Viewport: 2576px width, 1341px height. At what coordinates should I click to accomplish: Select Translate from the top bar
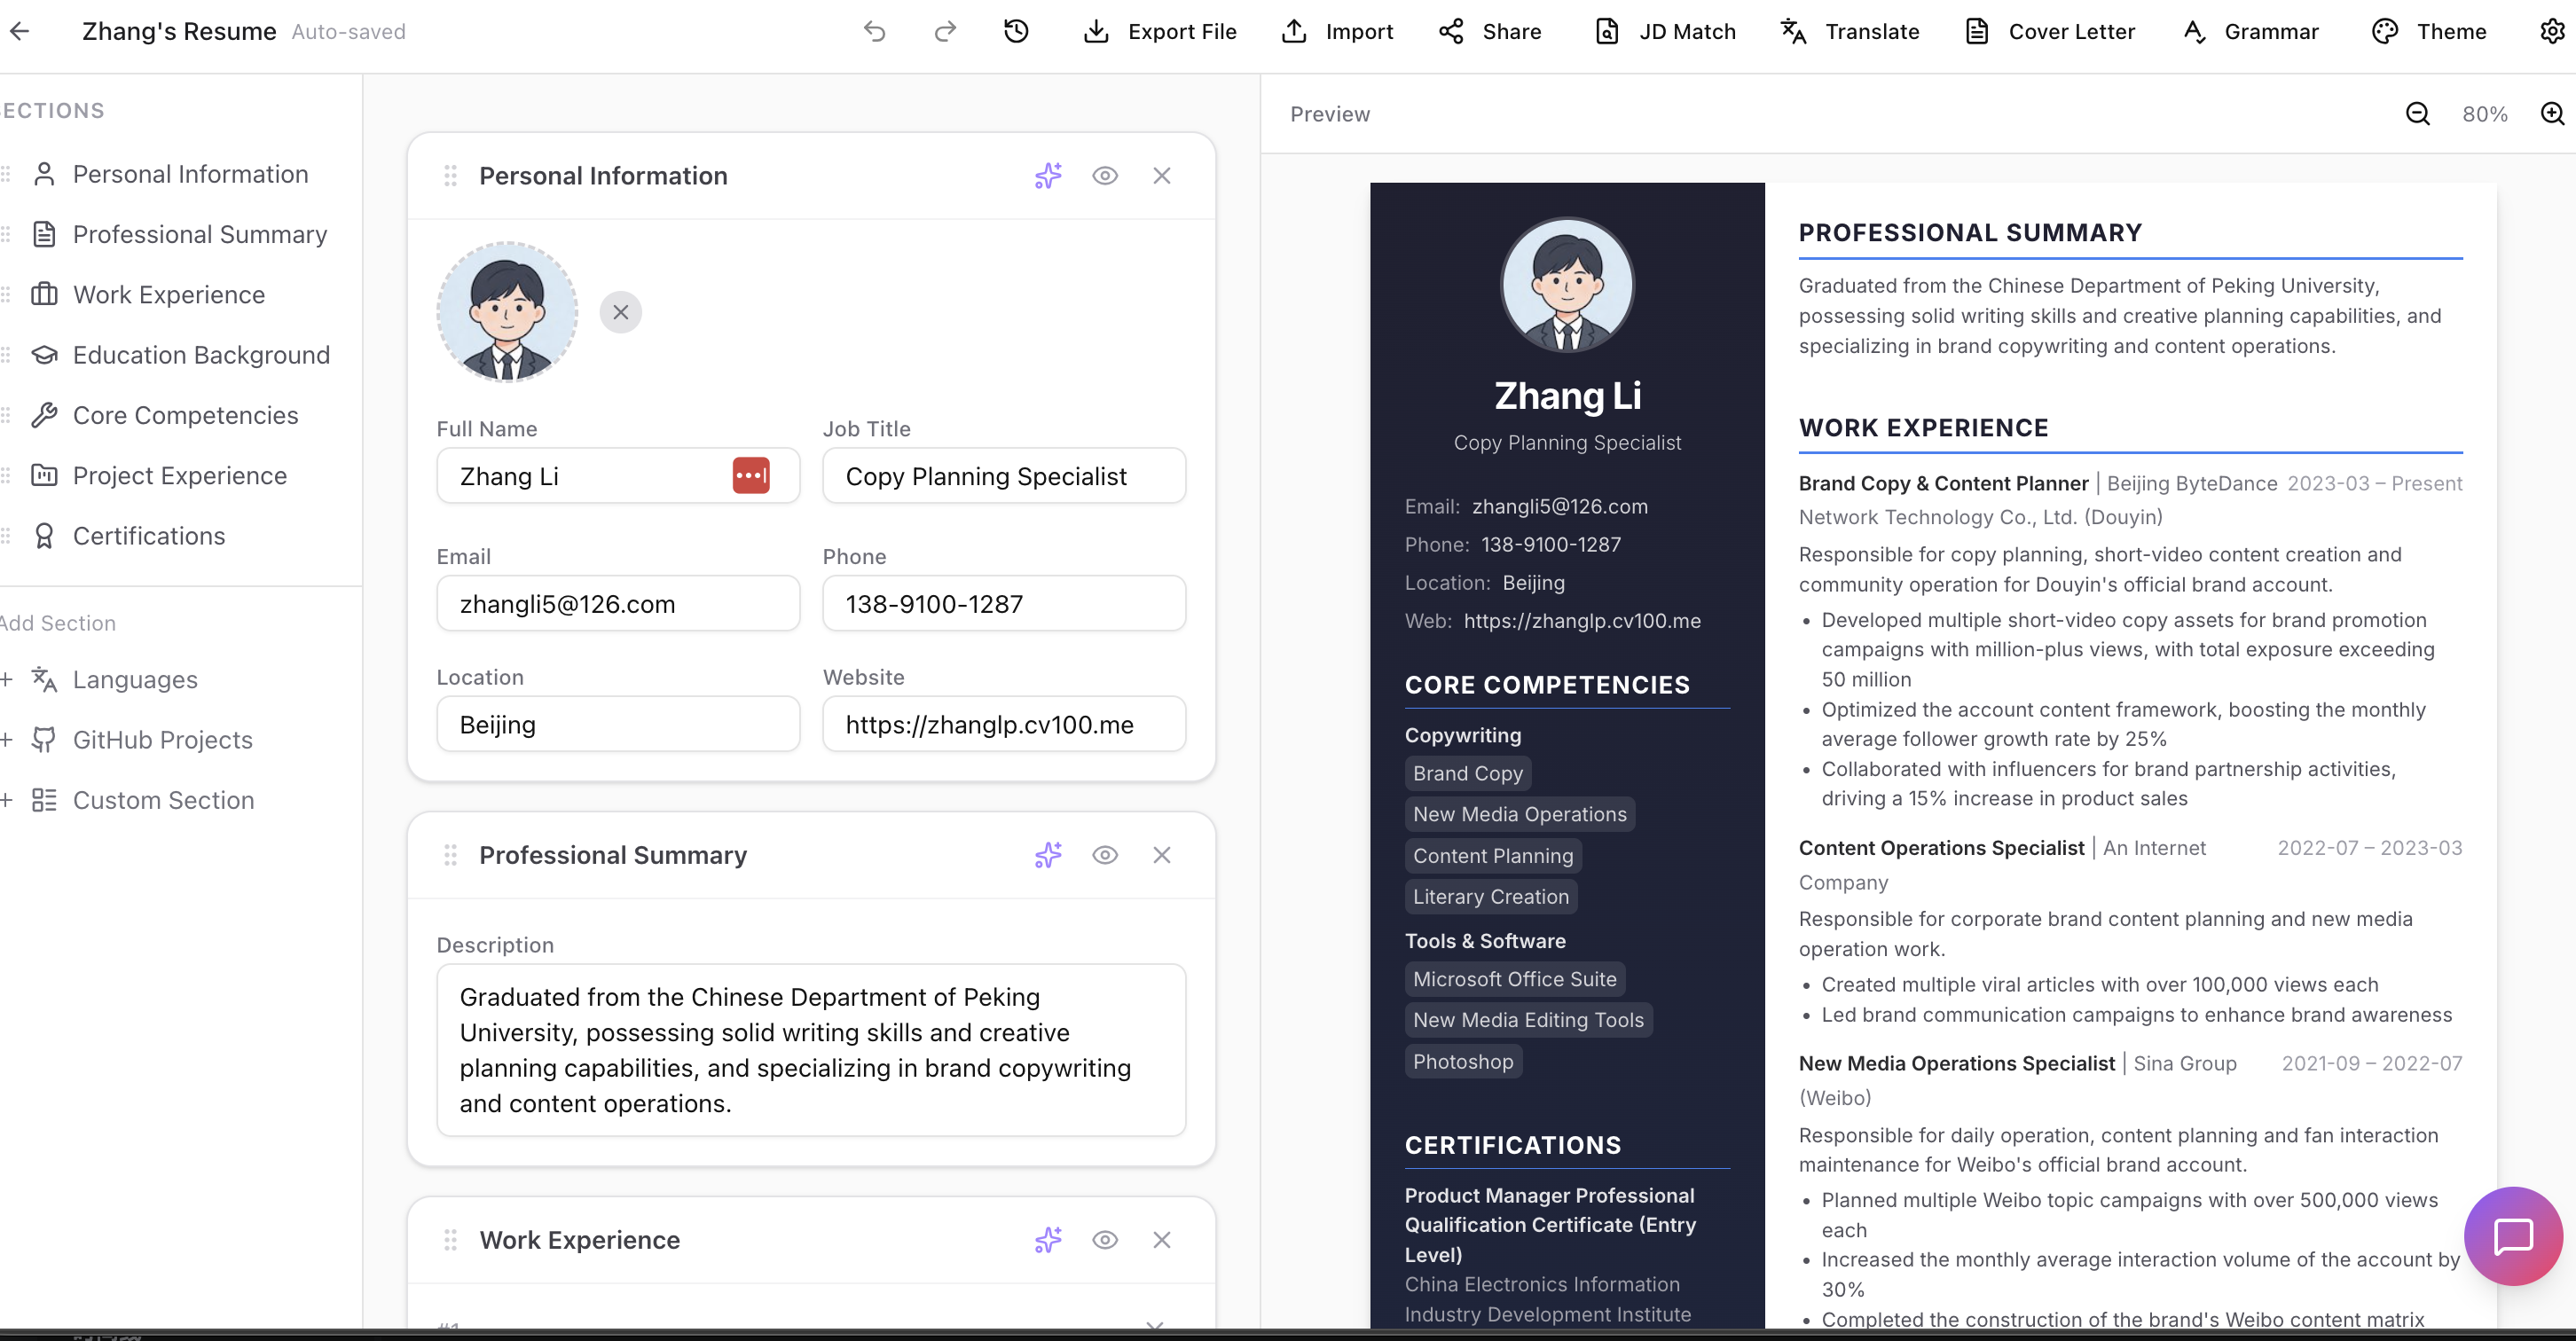(1847, 31)
